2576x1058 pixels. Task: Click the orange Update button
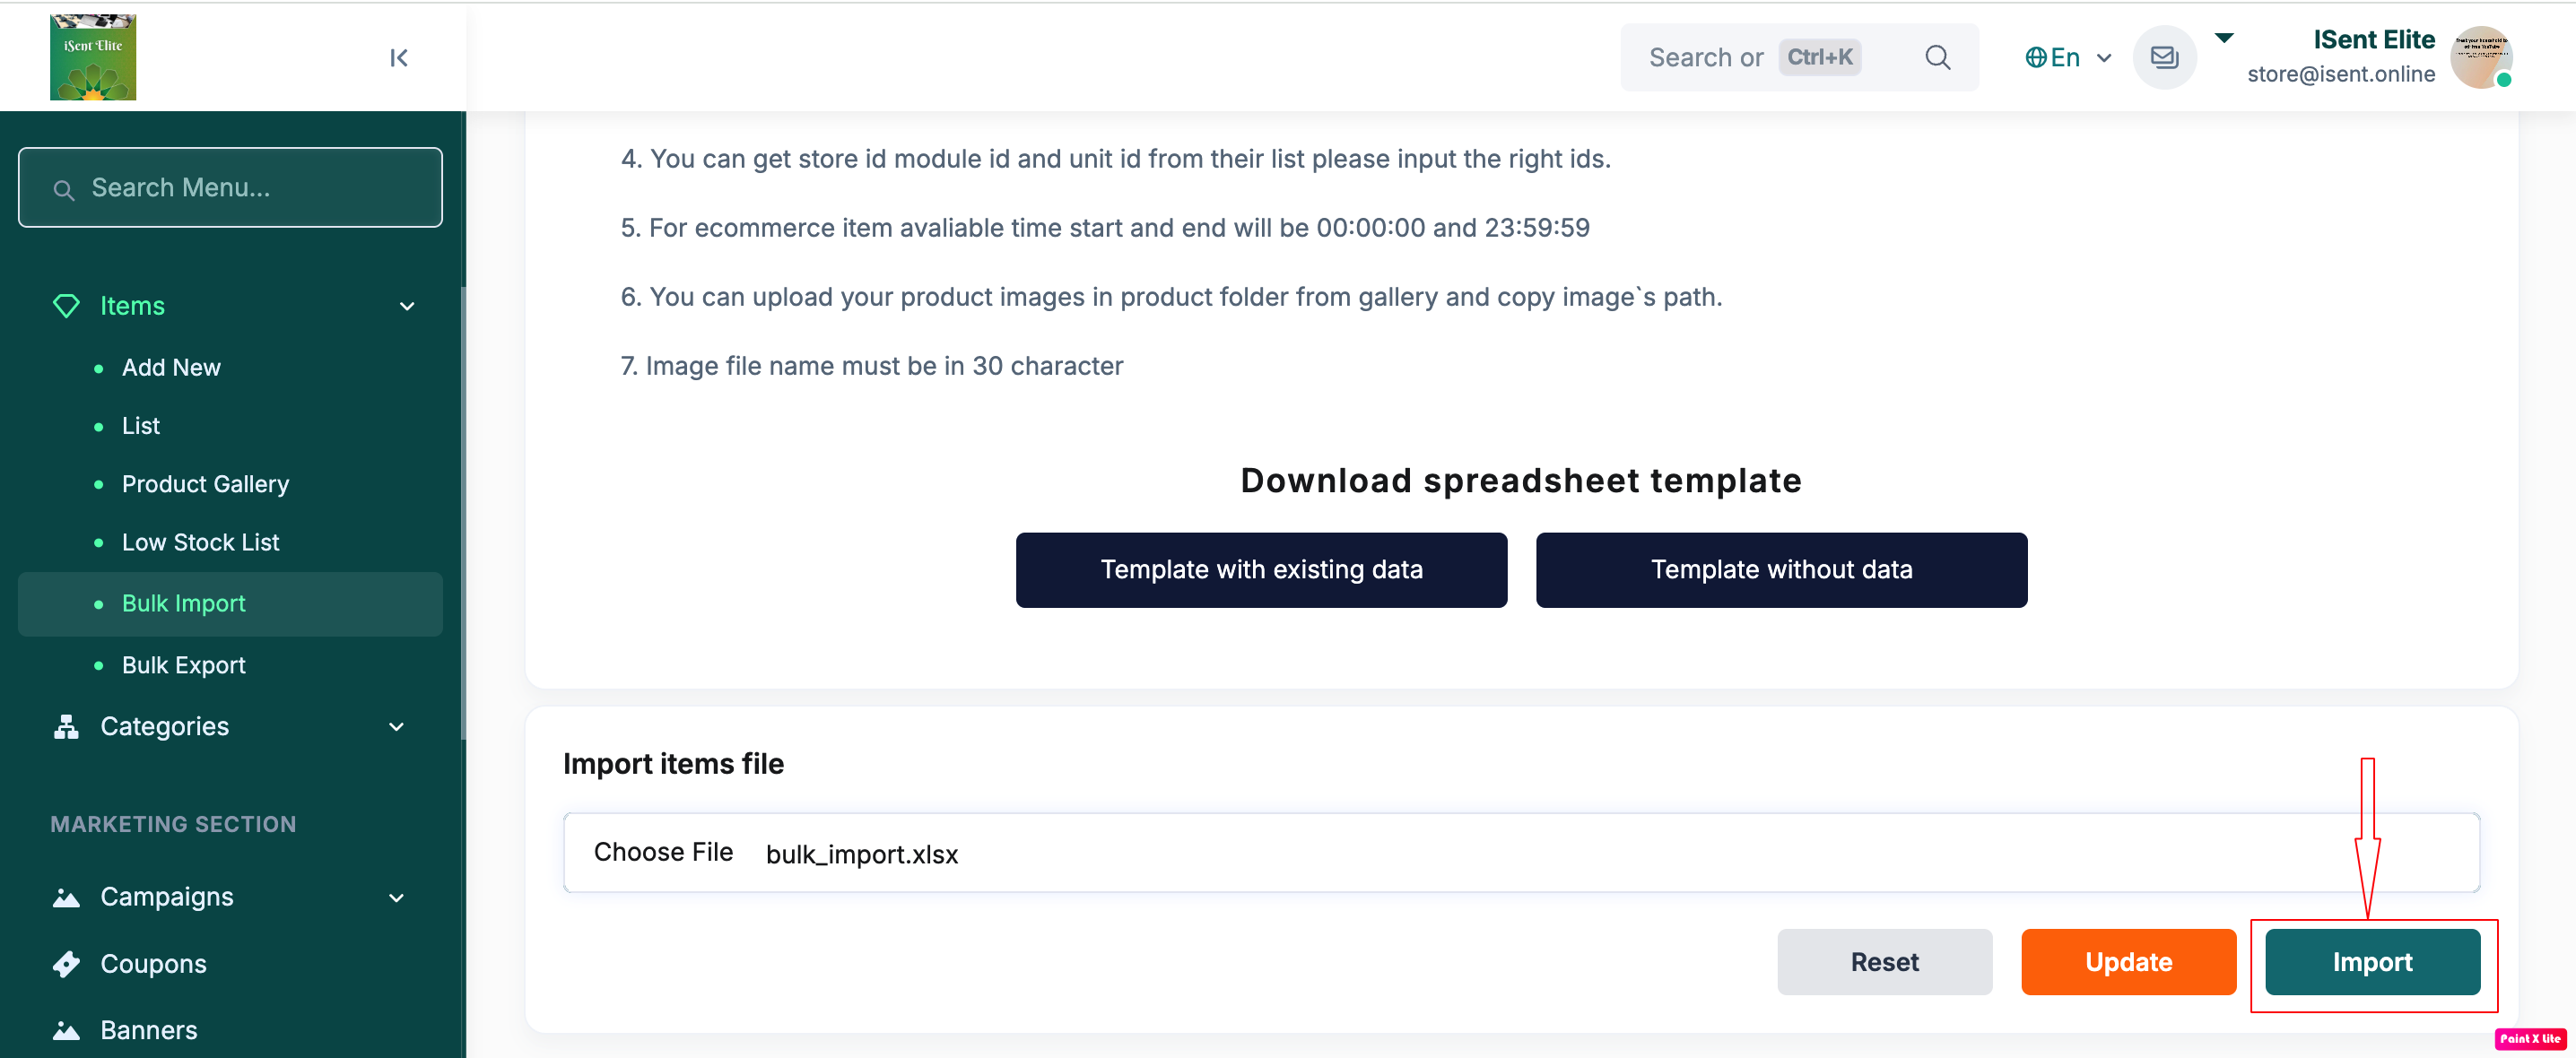click(x=2128, y=961)
